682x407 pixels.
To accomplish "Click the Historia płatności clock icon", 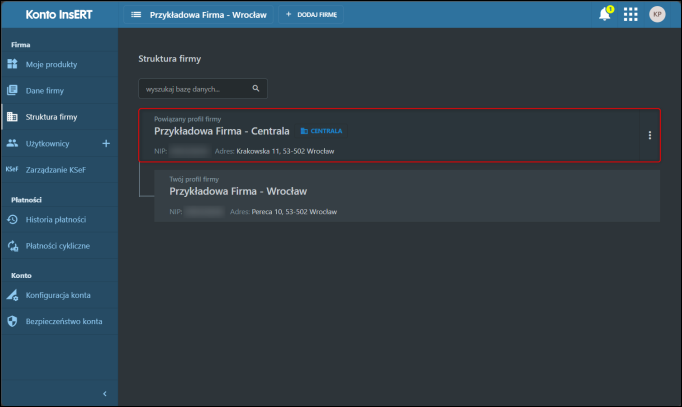I will click(x=12, y=219).
